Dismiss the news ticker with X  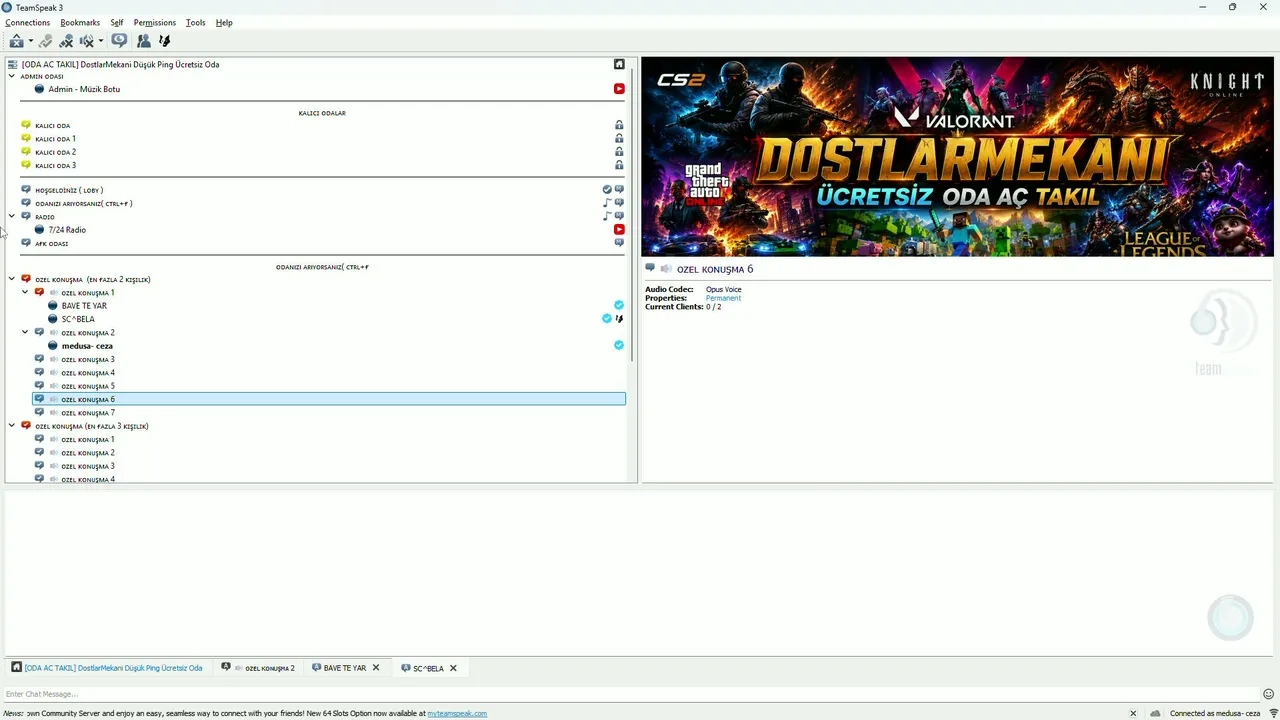1133,714
